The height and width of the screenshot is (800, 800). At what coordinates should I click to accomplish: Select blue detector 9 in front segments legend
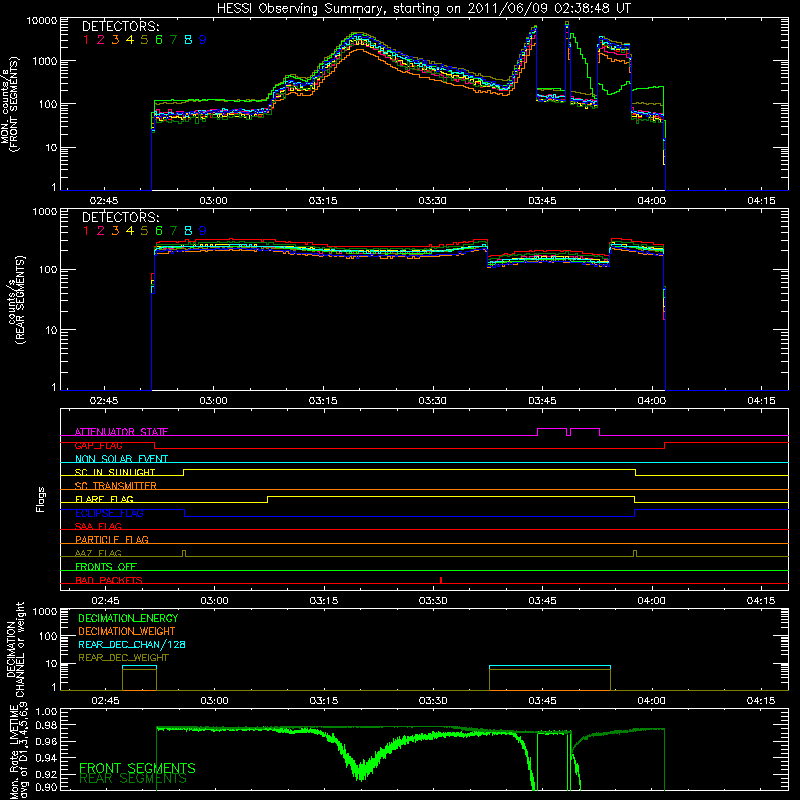click(x=203, y=40)
